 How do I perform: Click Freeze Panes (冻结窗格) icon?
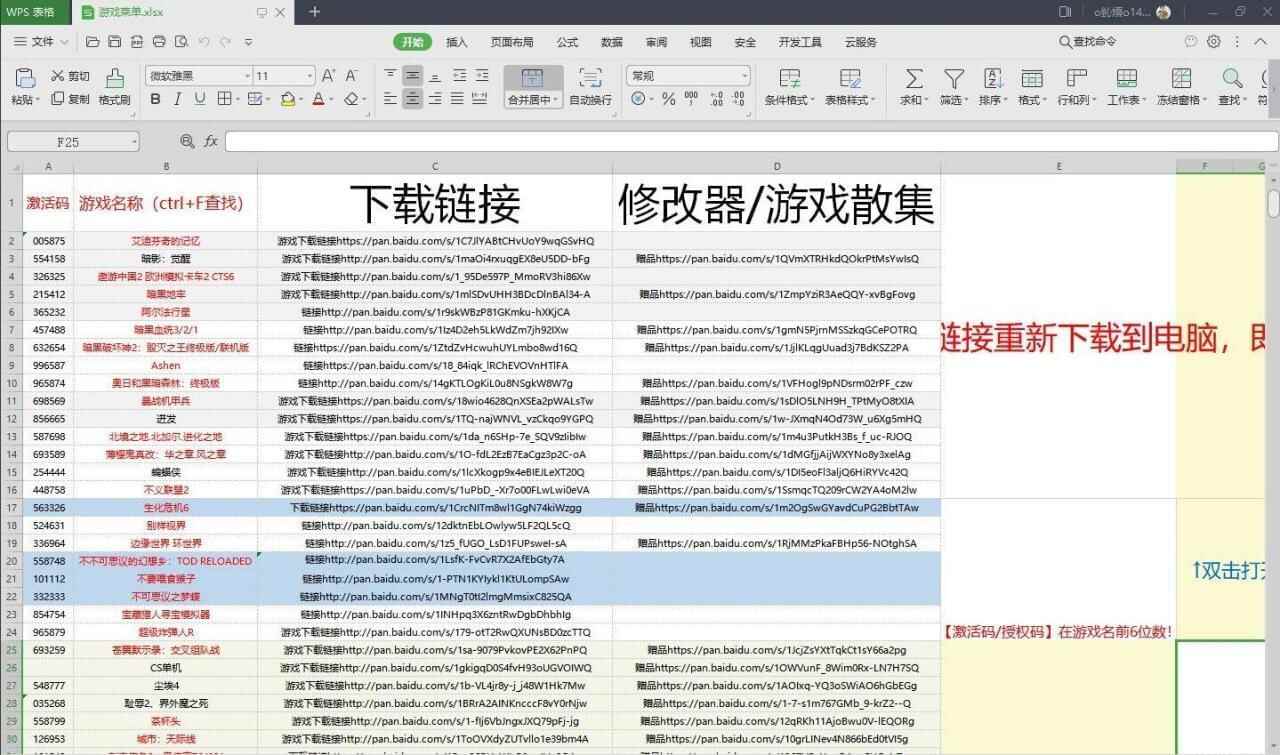coord(1181,79)
